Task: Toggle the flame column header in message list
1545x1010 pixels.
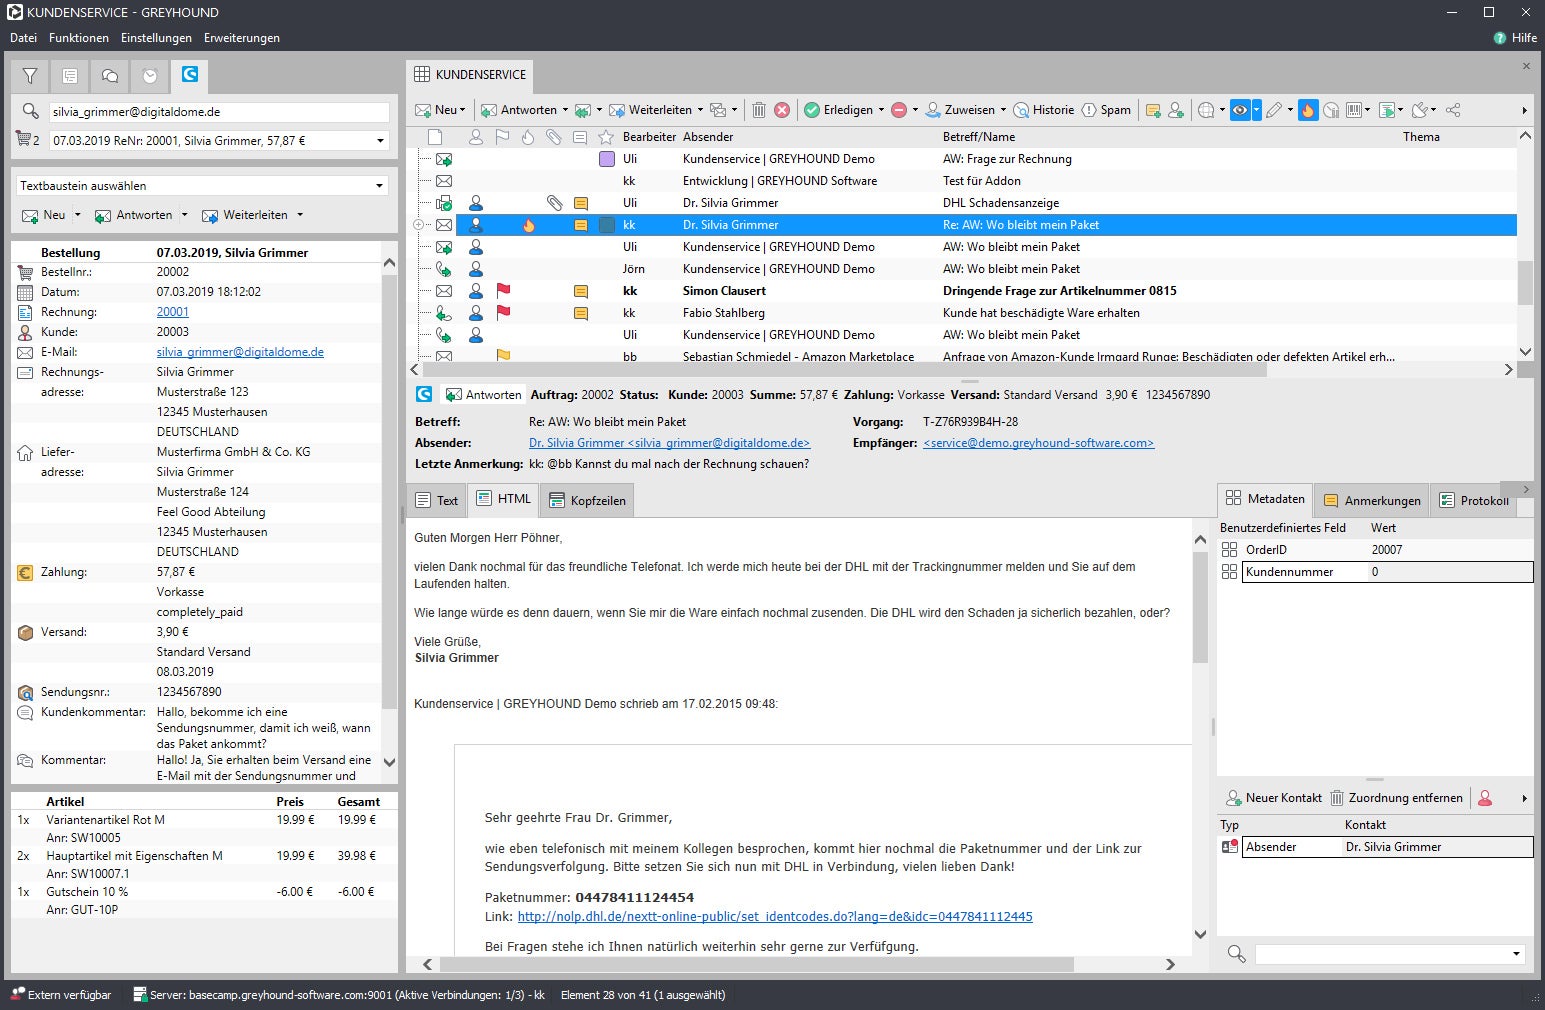Action: (x=528, y=137)
